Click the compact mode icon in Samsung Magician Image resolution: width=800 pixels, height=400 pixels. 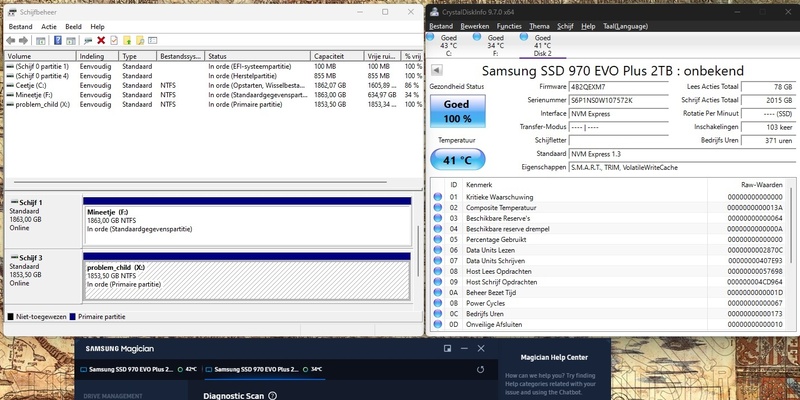447,348
